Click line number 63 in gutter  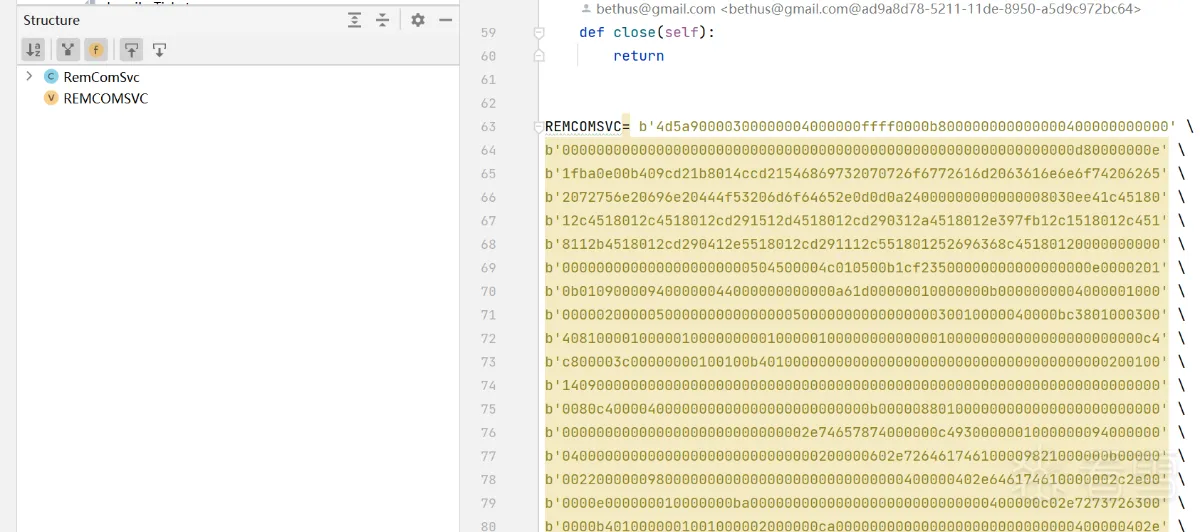tap(488, 127)
